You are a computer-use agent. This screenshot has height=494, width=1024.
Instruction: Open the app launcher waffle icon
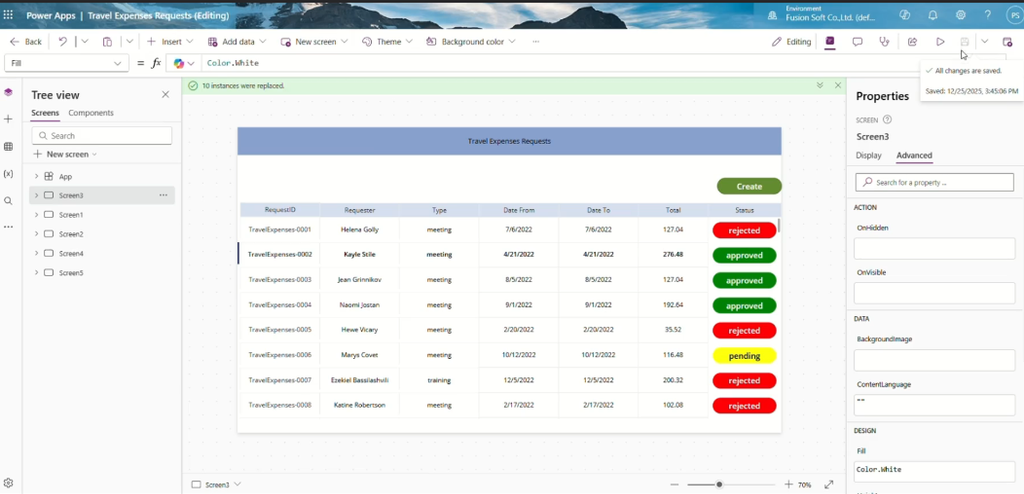pos(8,15)
